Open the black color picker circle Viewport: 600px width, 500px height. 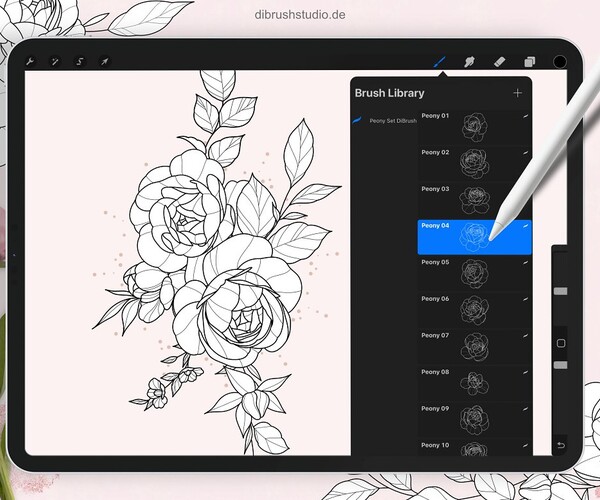pos(560,62)
